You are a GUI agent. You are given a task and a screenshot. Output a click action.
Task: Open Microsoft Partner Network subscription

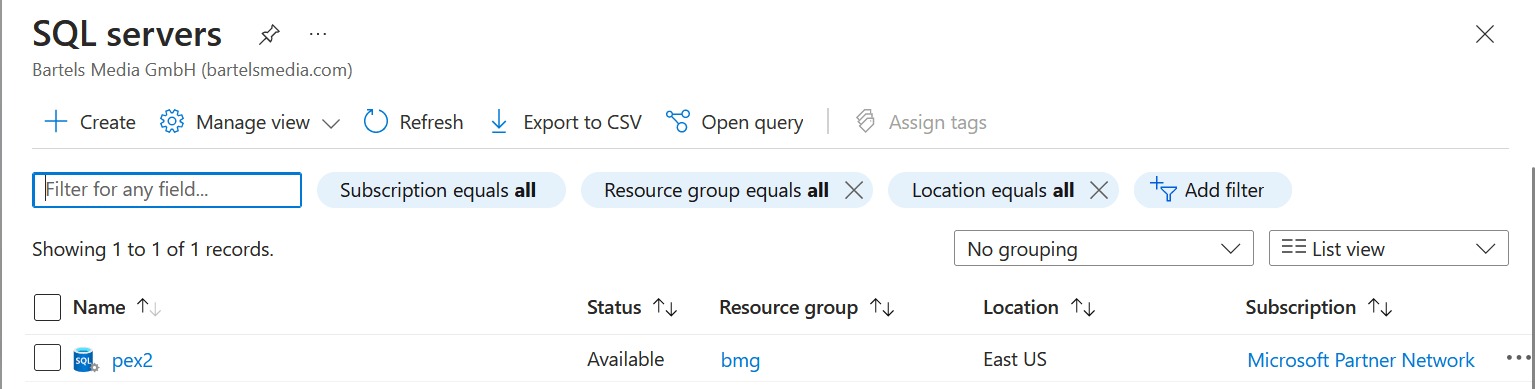coord(1361,360)
